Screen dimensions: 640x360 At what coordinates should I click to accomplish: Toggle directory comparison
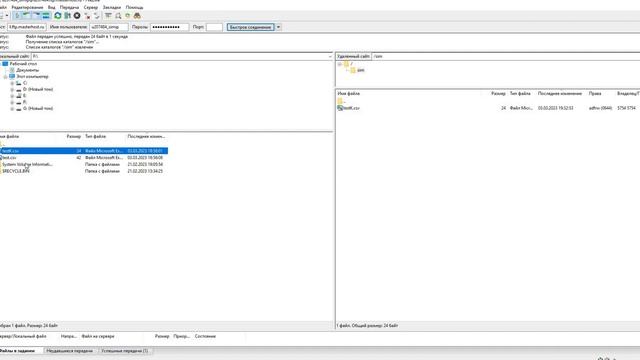point(118,16)
